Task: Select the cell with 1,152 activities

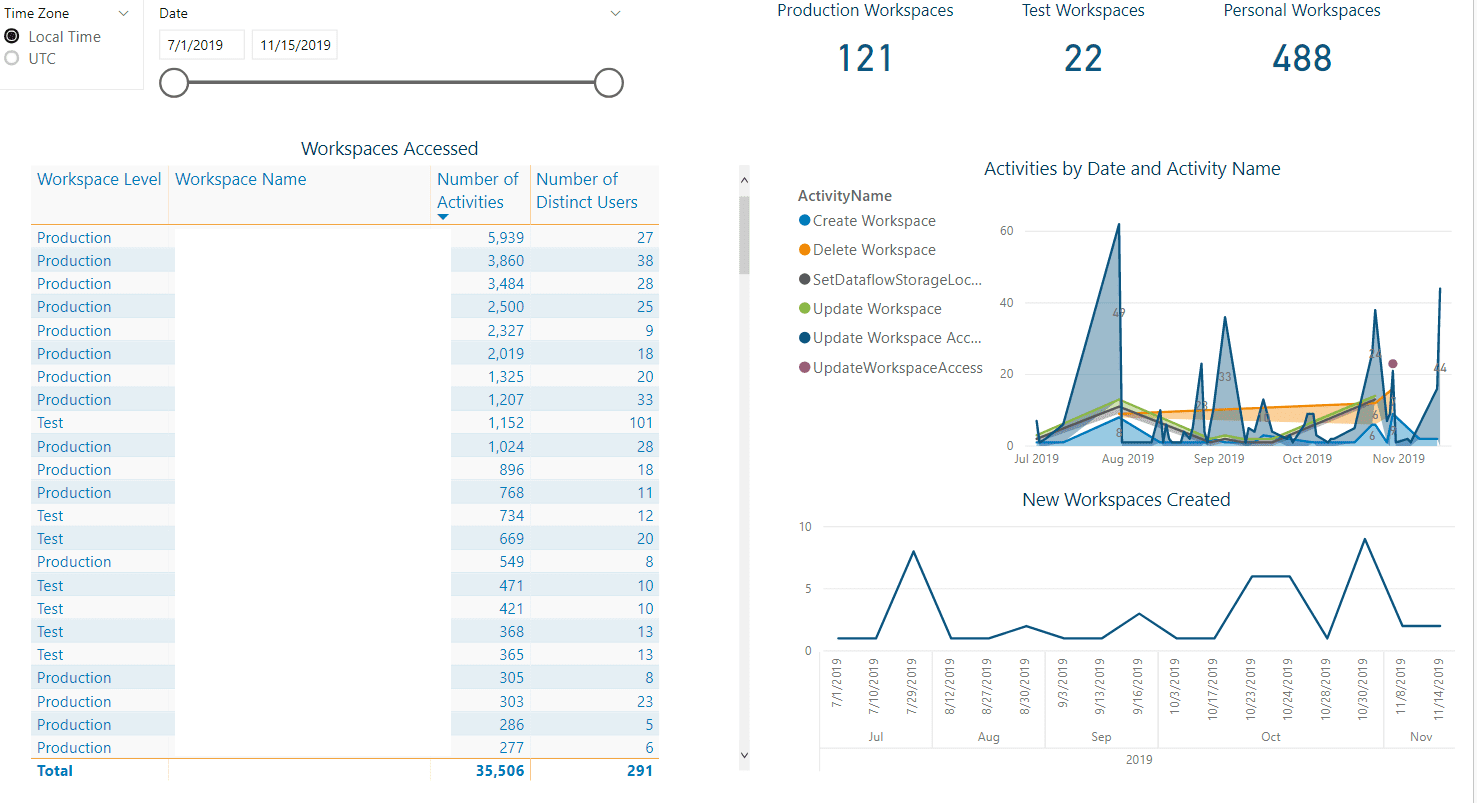Action: [505, 423]
